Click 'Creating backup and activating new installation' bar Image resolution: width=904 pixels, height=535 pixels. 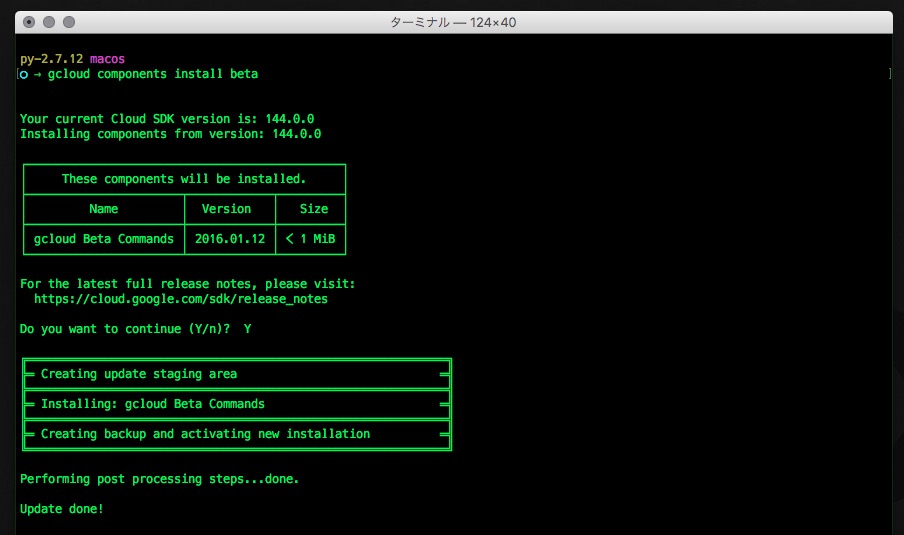[237, 434]
